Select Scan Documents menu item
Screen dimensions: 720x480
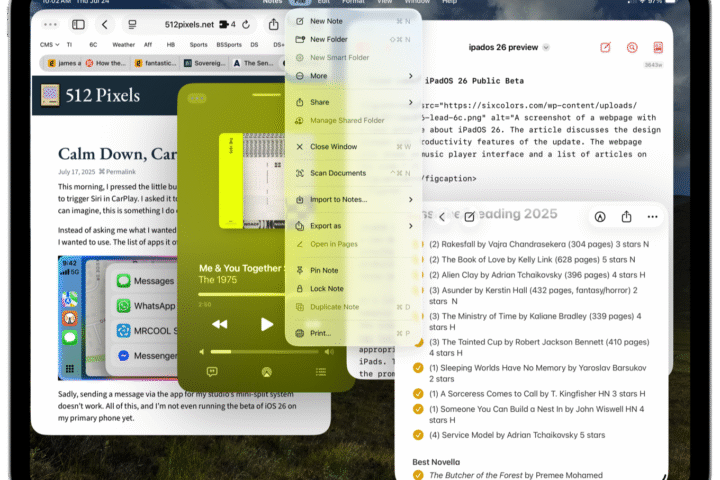click(x=354, y=173)
